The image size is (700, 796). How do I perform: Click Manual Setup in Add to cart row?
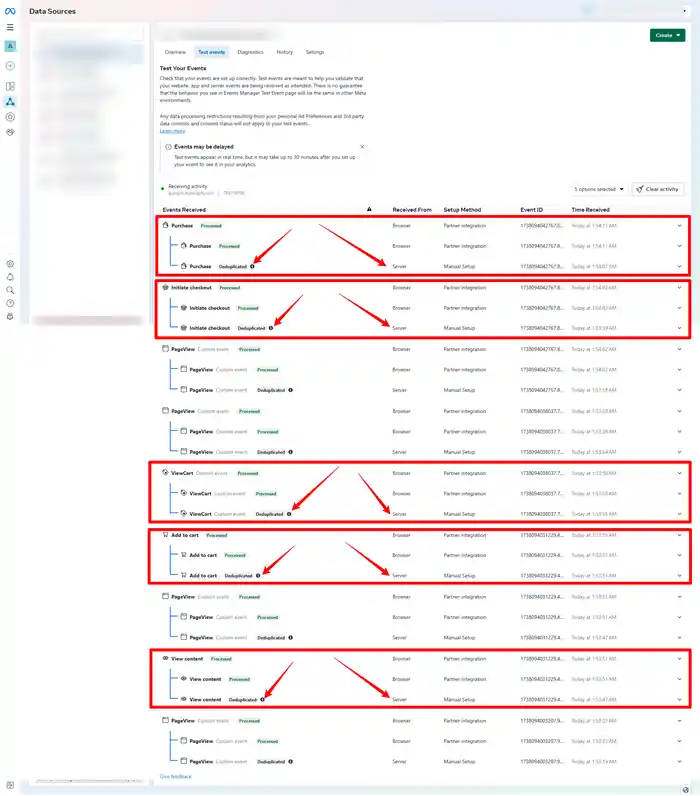coord(459,576)
